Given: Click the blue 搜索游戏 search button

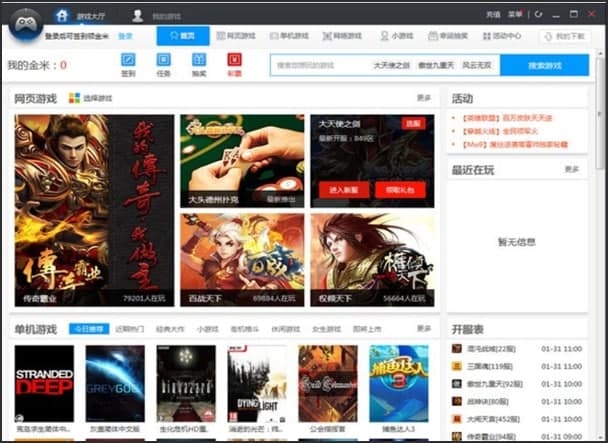Looking at the screenshot, I should tap(544, 65).
